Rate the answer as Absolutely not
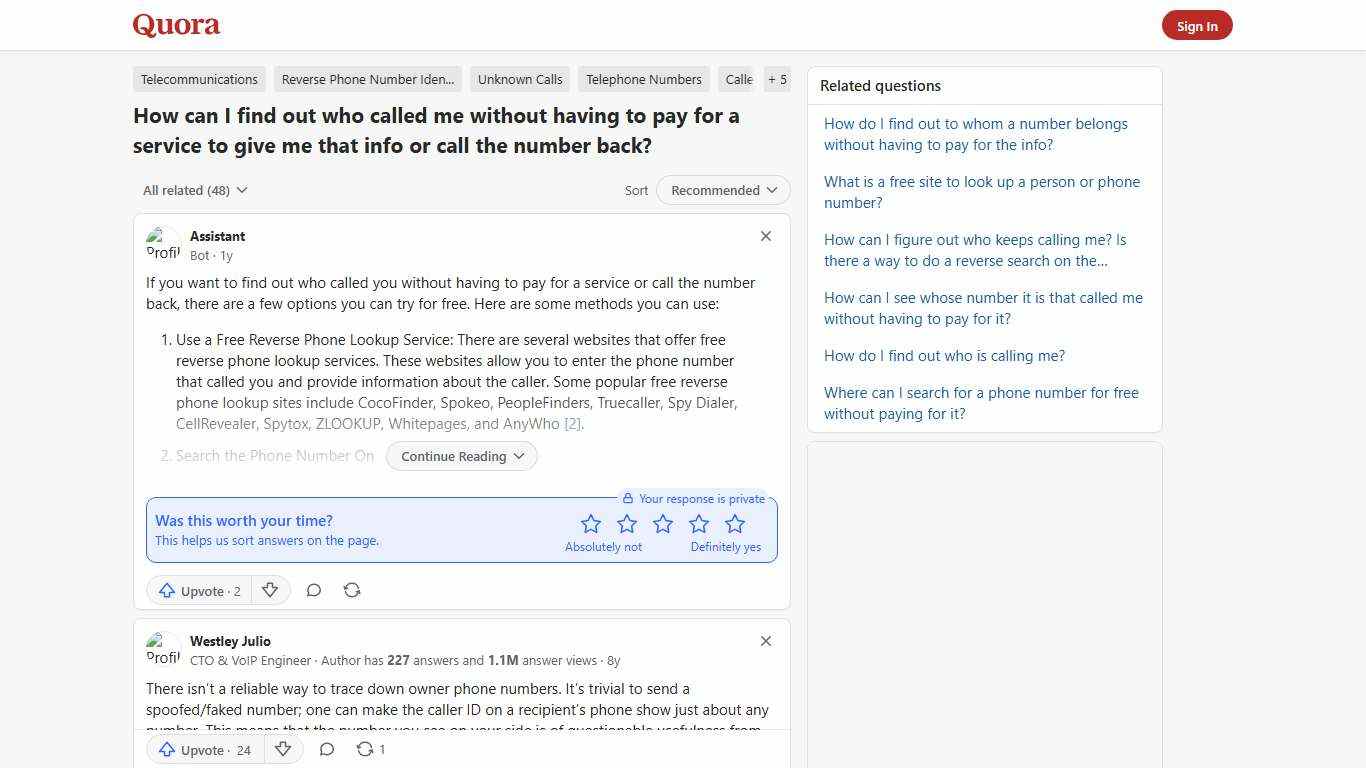The image size is (1366, 768). 591,523
